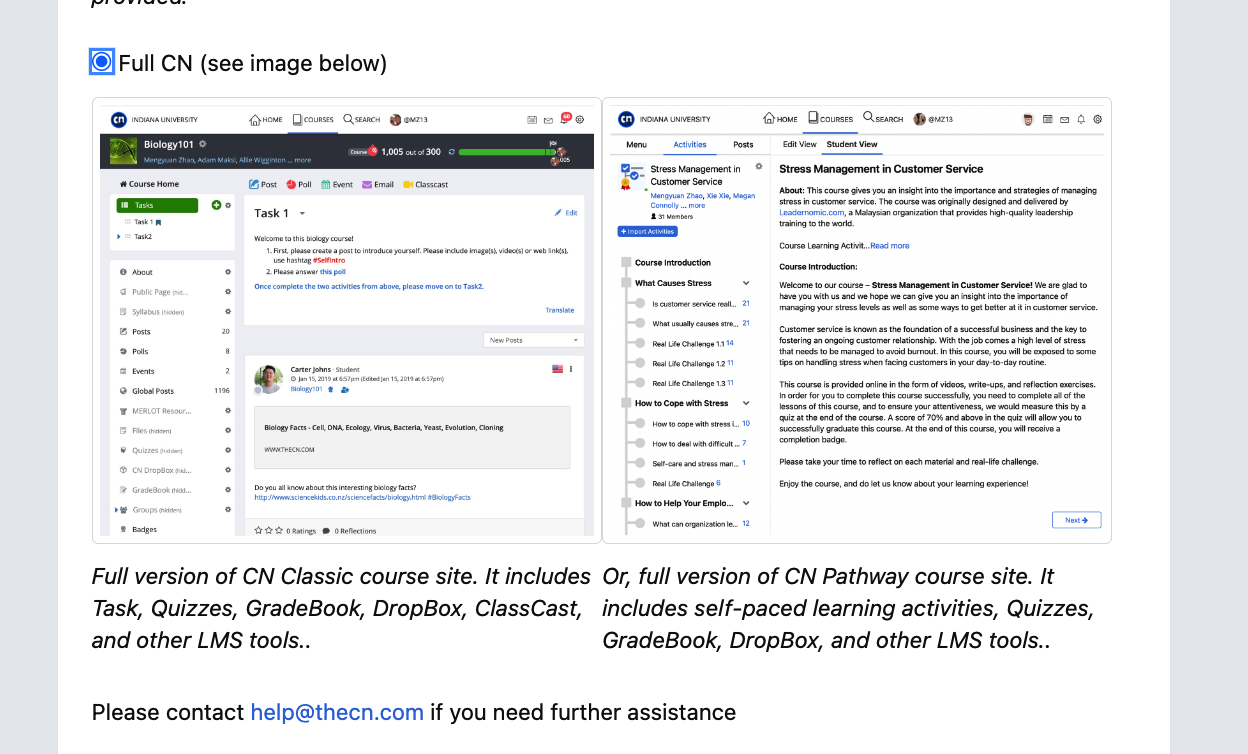Click settings gear in classic screenshot header
The width and height of the screenshot is (1248, 754).
pos(582,120)
